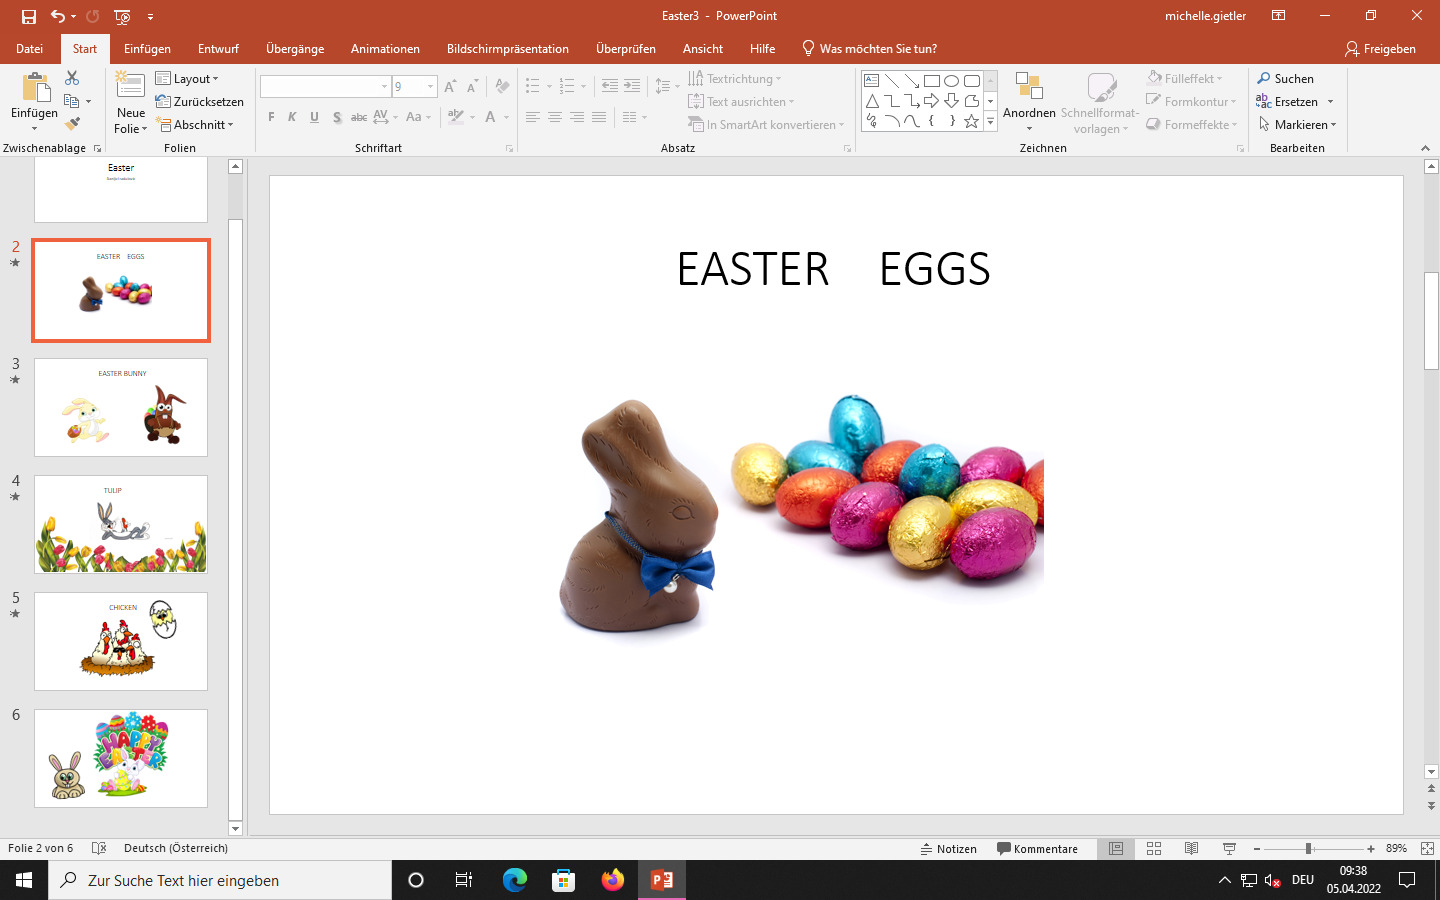Open Microsoft Store from the taskbar
The width and height of the screenshot is (1440, 900).
click(564, 880)
